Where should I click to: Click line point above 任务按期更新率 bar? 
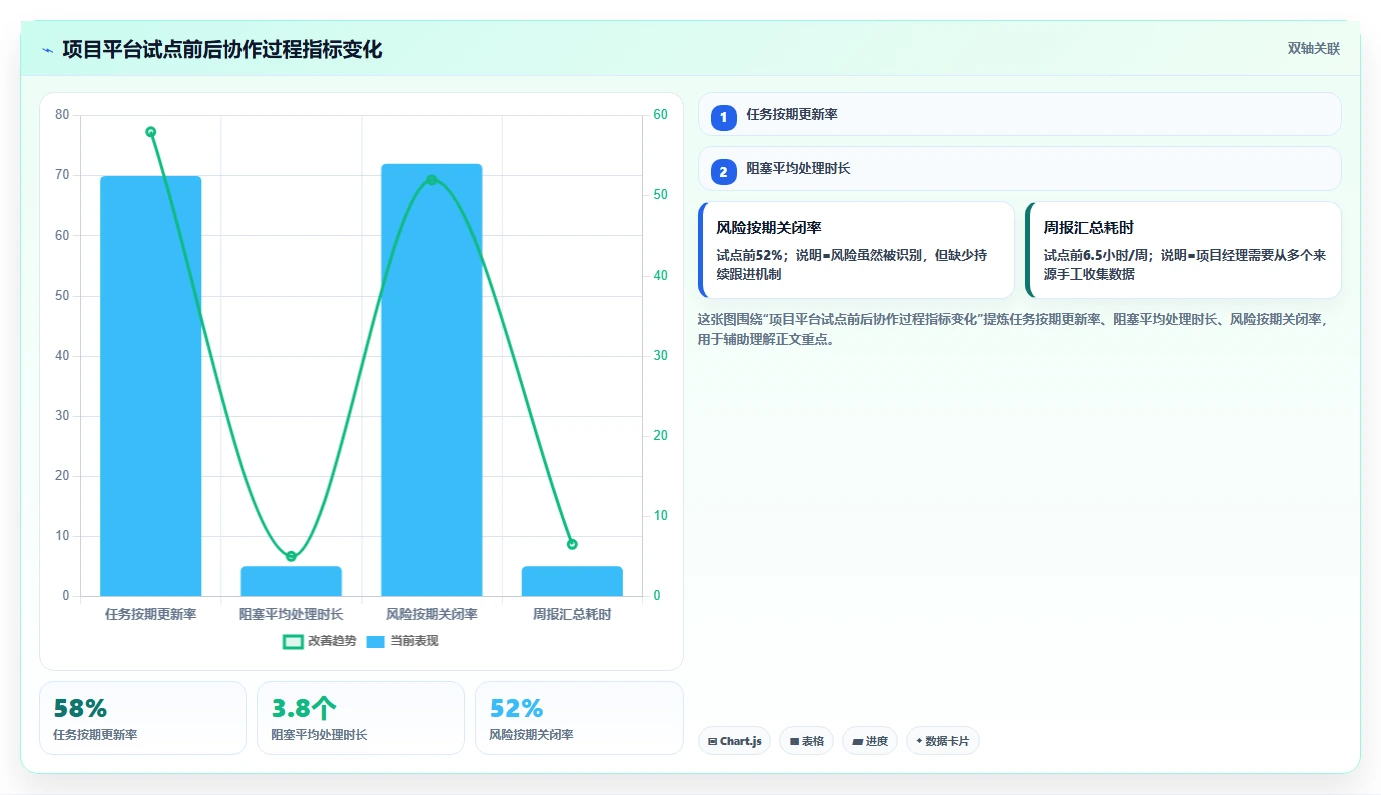pyautogui.click(x=151, y=132)
